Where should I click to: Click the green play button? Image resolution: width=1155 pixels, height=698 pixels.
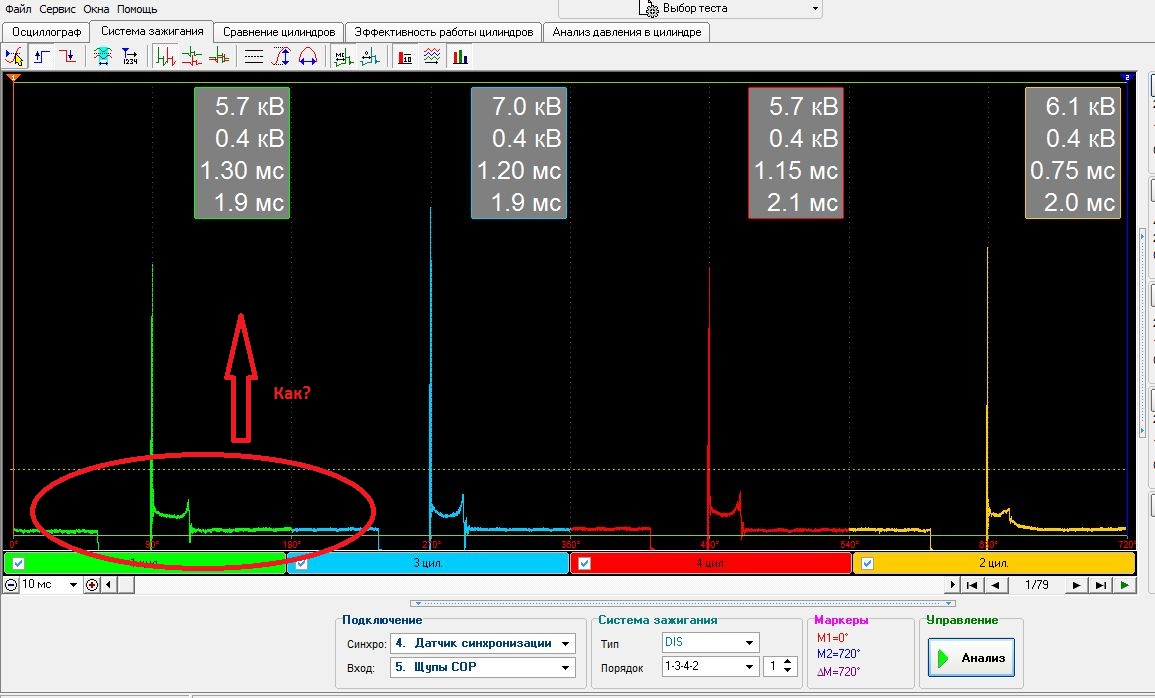tap(1124, 585)
